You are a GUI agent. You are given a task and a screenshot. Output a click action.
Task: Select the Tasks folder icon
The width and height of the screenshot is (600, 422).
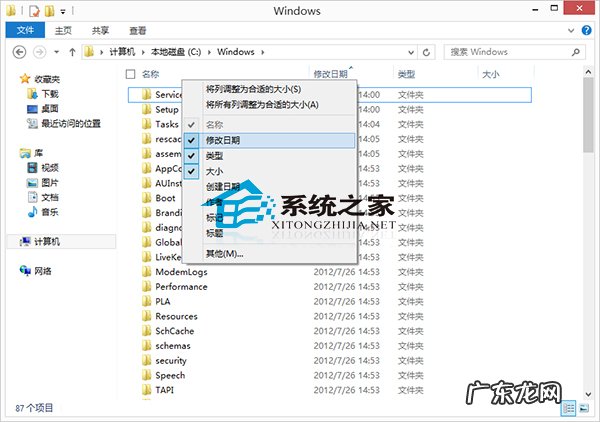147,124
